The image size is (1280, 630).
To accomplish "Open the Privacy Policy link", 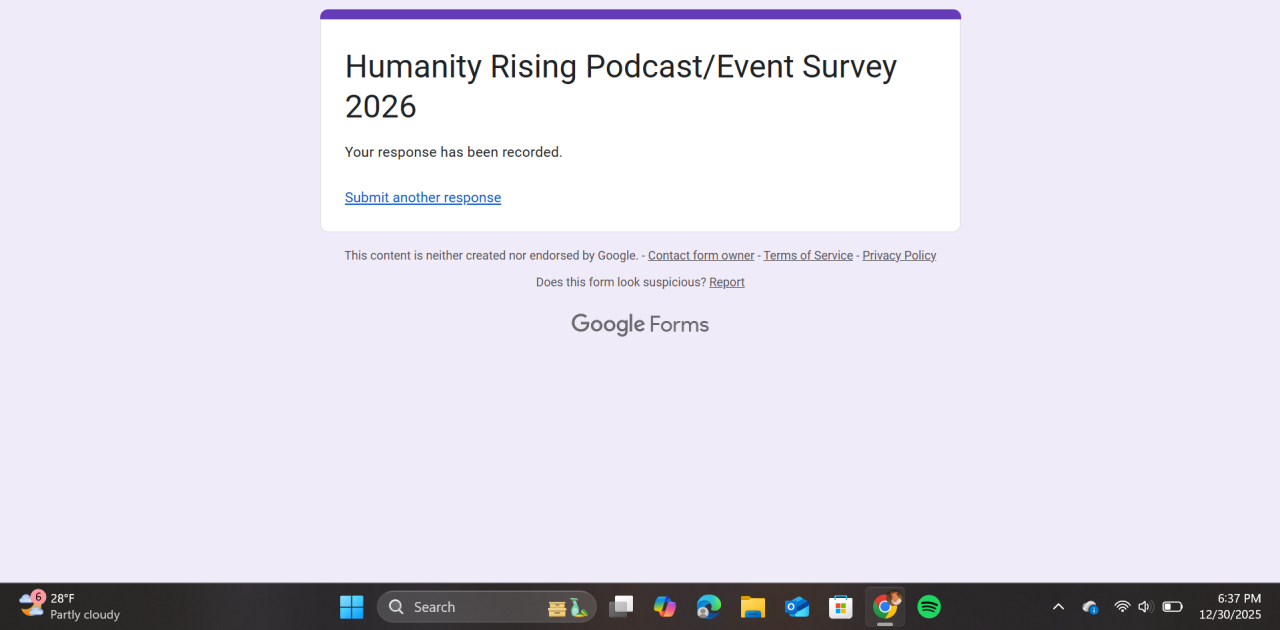I will point(899,256).
